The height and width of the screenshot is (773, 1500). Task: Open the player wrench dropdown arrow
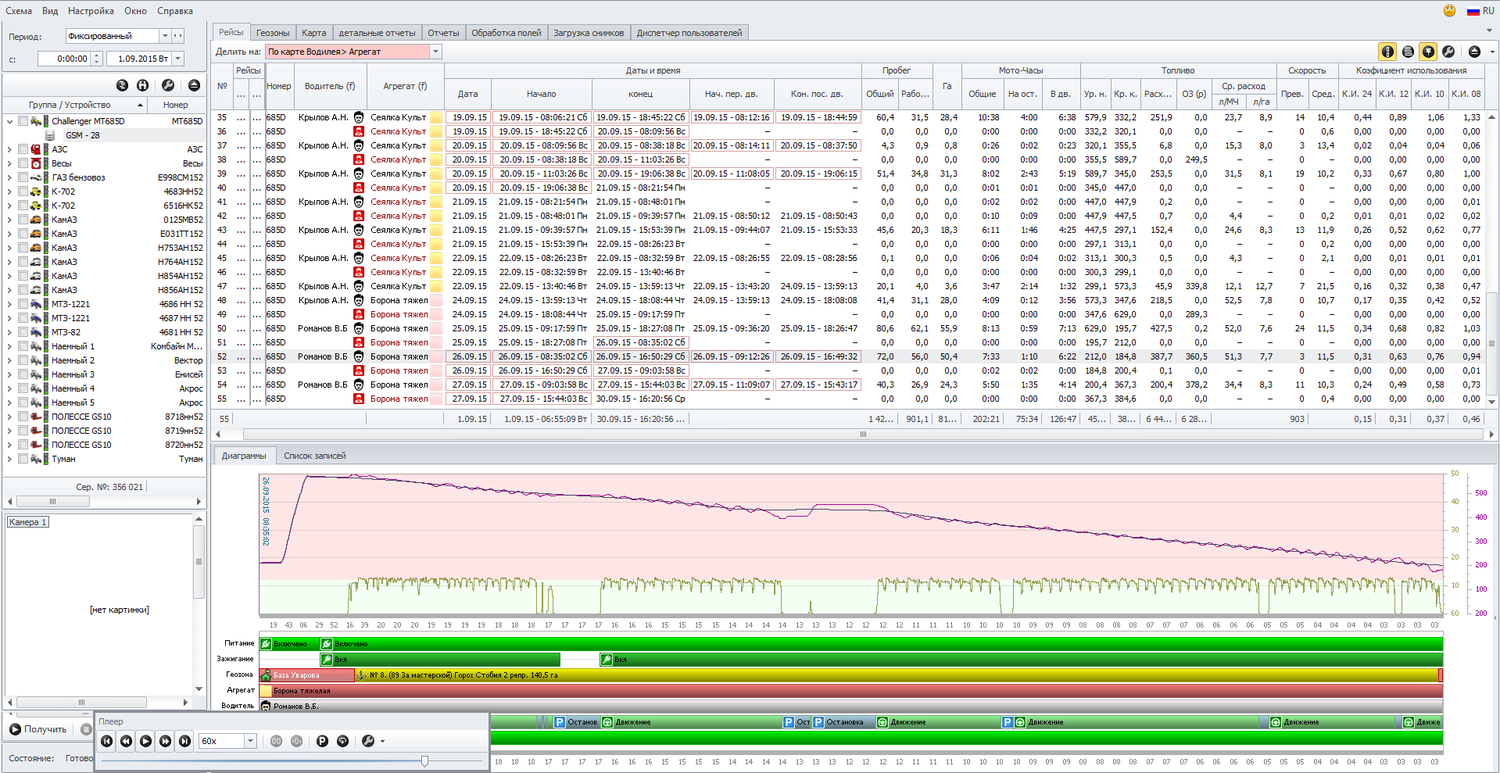point(381,742)
